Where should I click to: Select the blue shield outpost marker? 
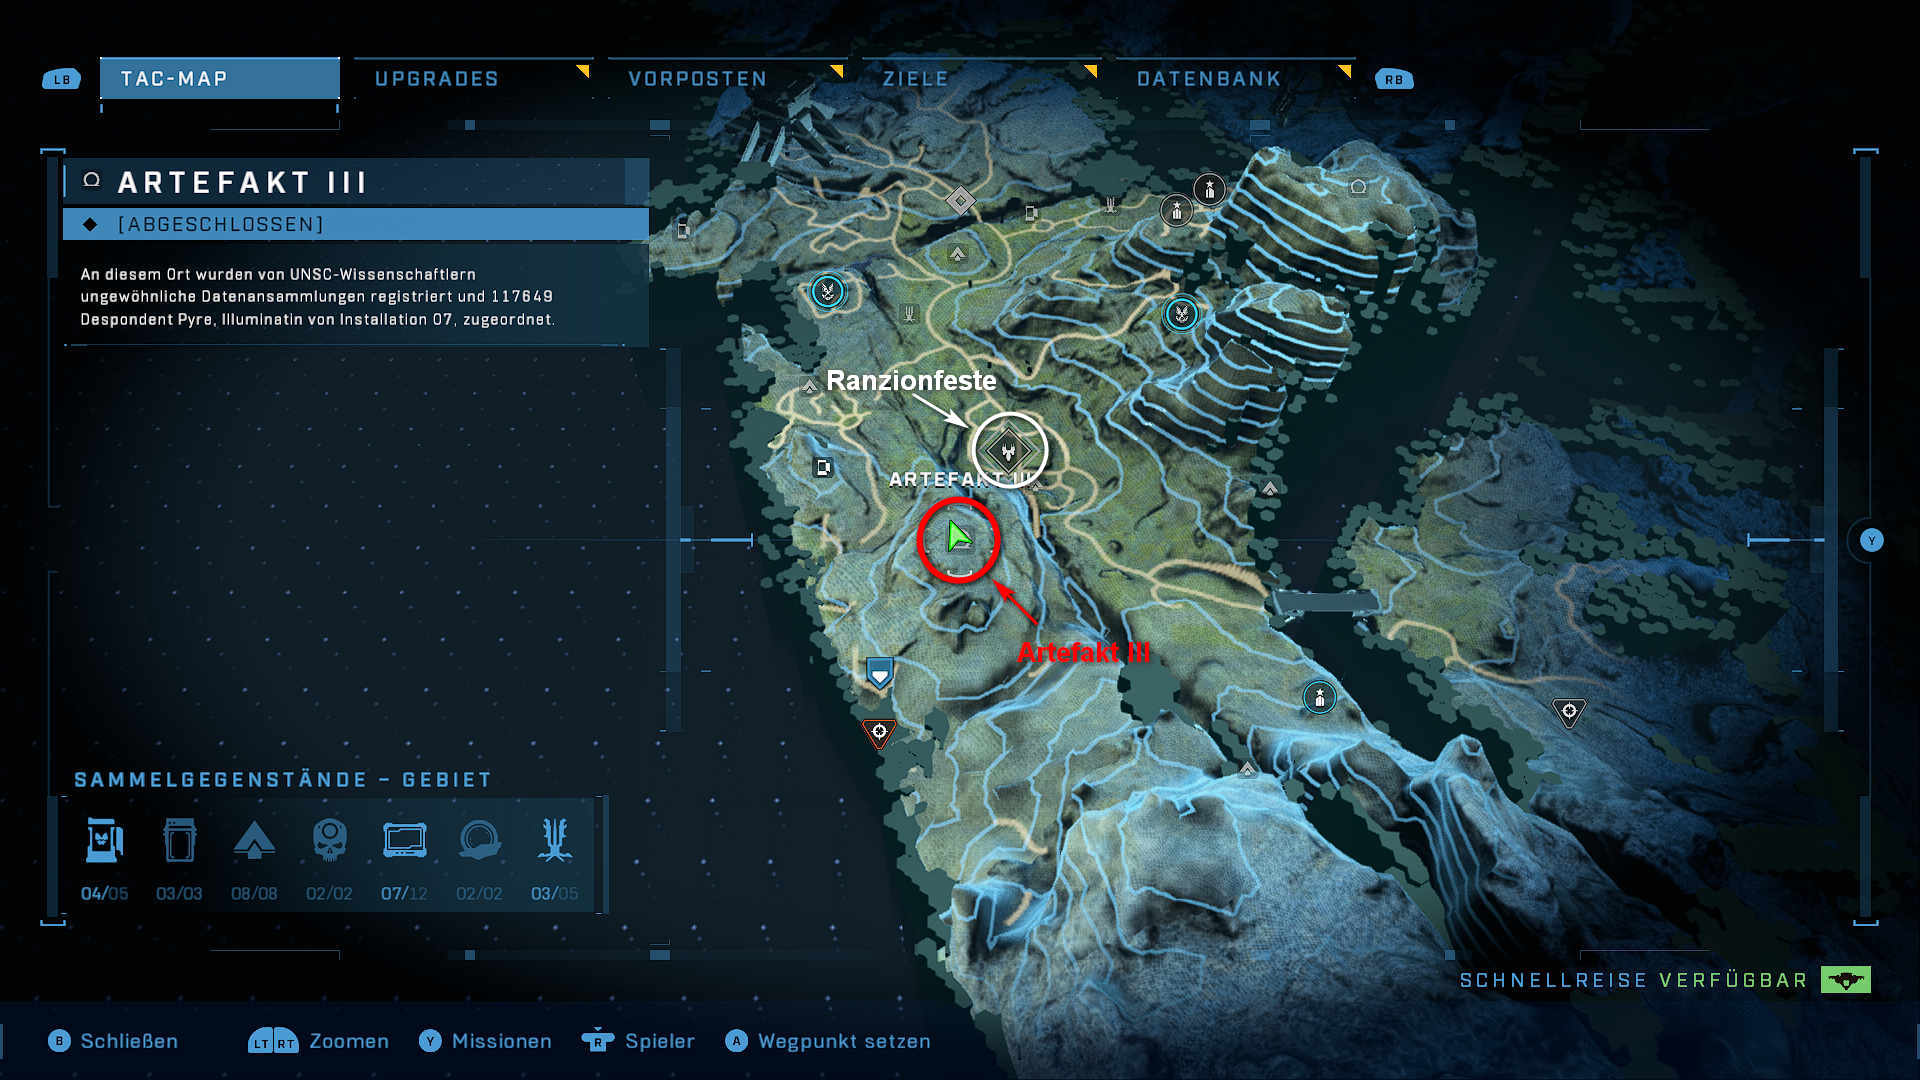point(879,673)
